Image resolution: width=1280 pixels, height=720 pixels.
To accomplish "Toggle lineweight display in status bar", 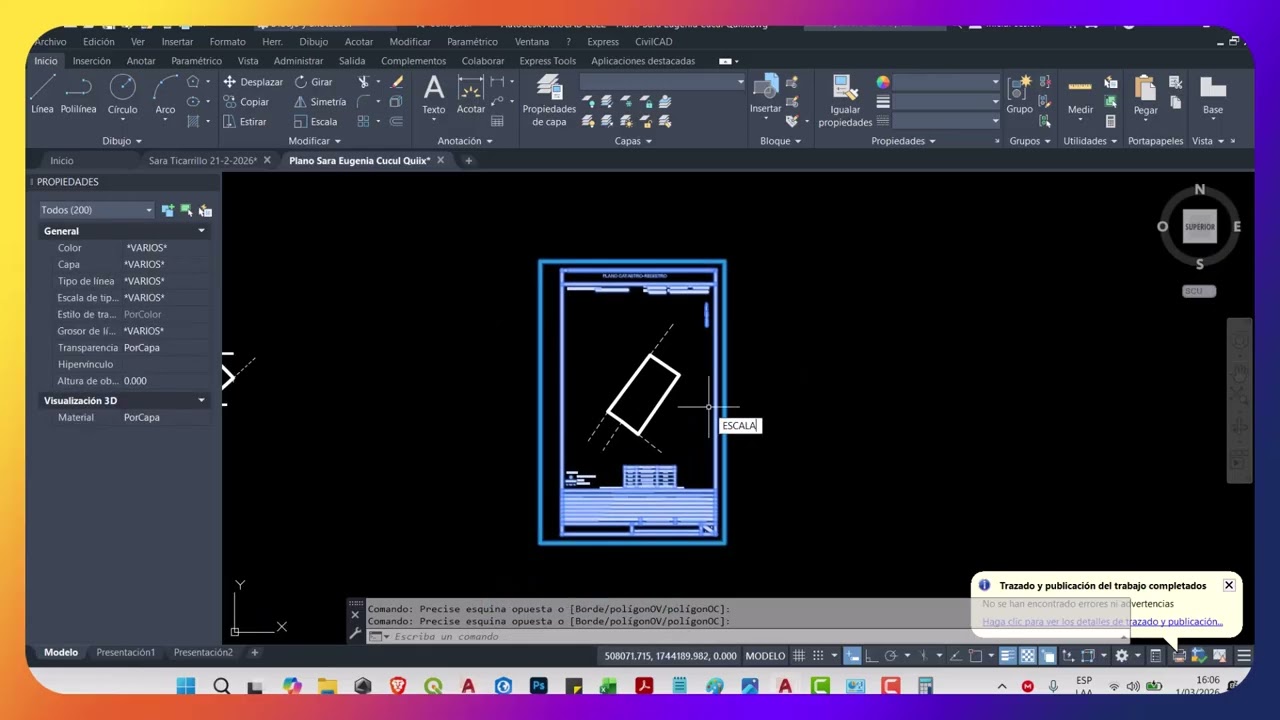I will [1008, 656].
